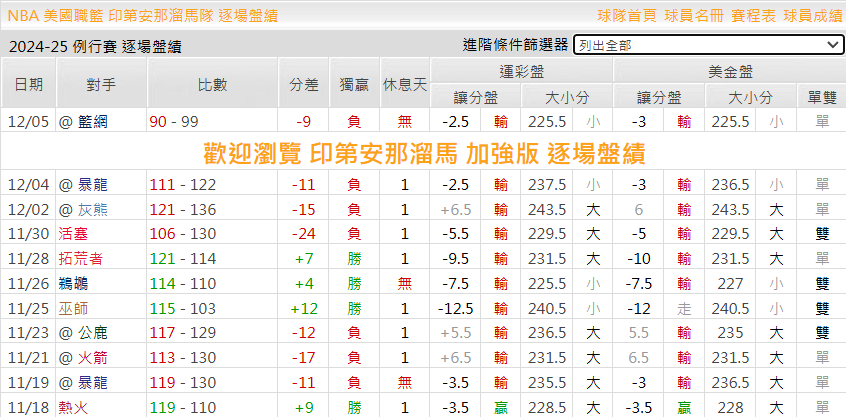Click the 12/05 date cell
Screen dimensions: 846x417
tap(29, 122)
